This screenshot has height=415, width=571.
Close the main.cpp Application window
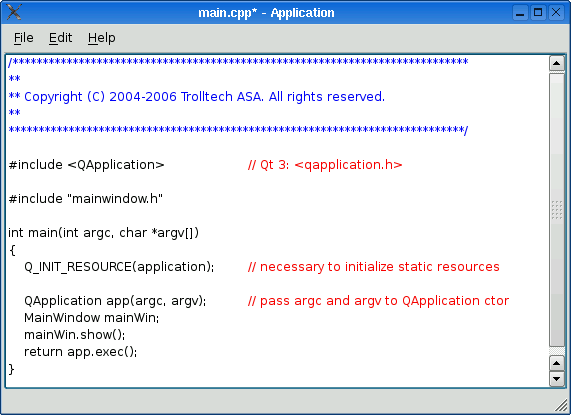point(556,13)
